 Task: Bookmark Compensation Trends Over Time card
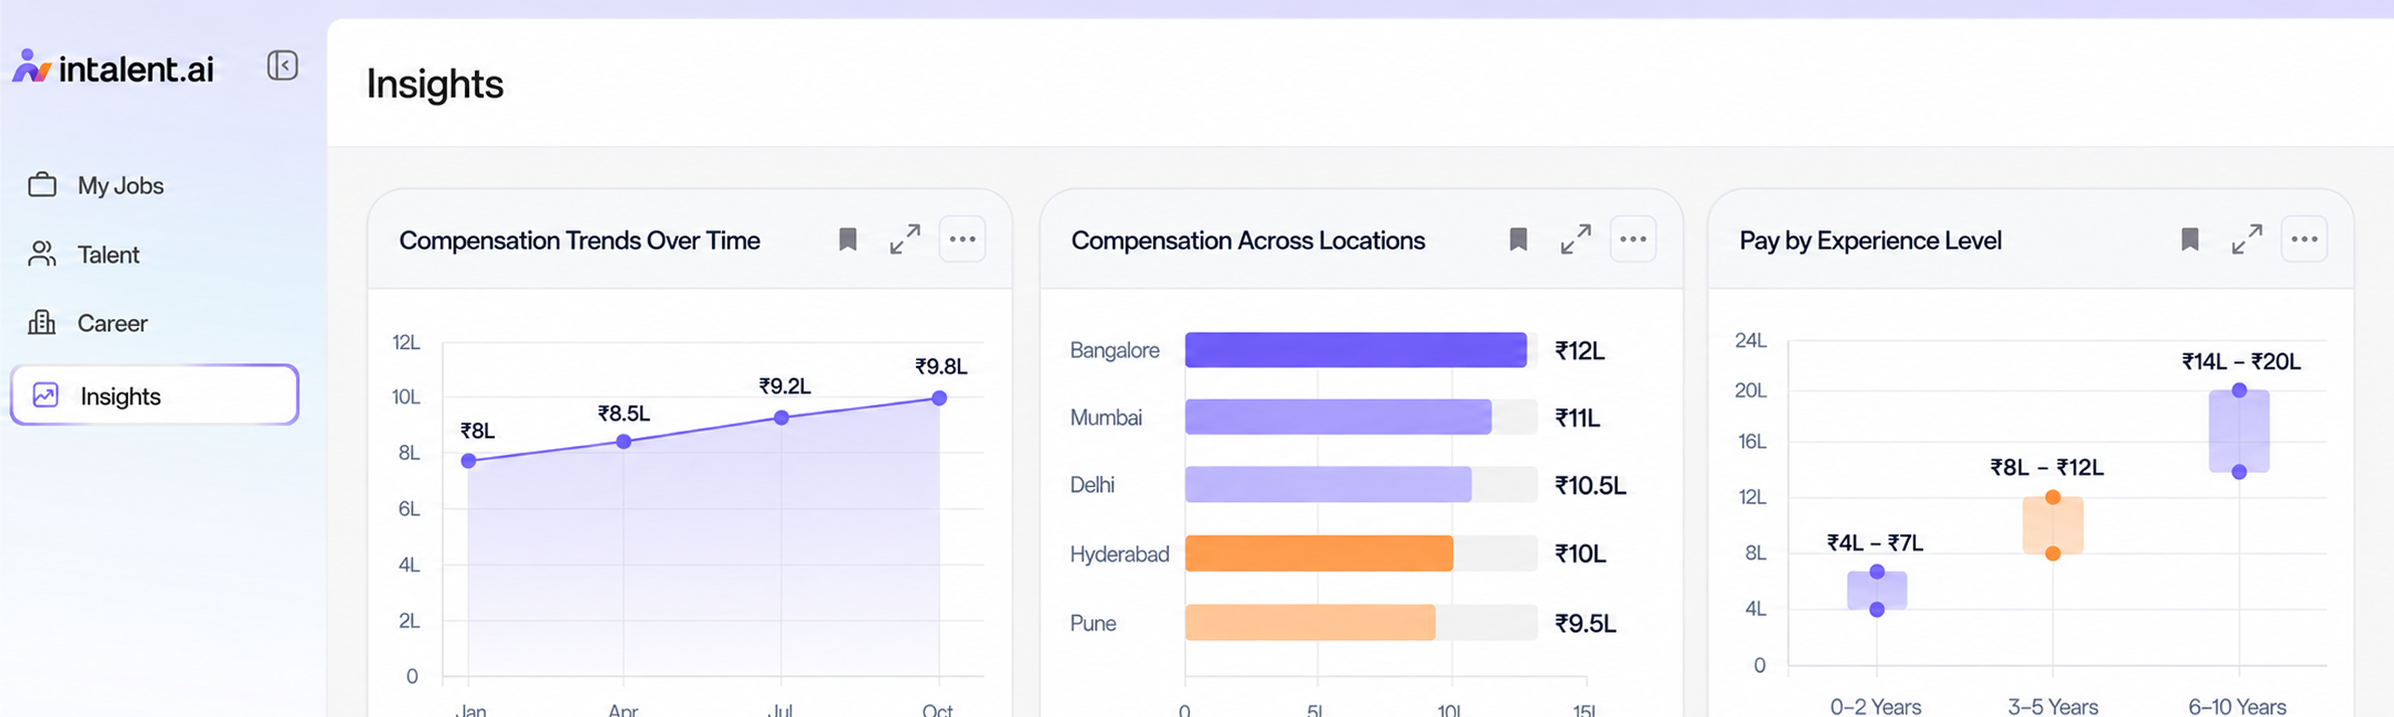[x=848, y=240]
